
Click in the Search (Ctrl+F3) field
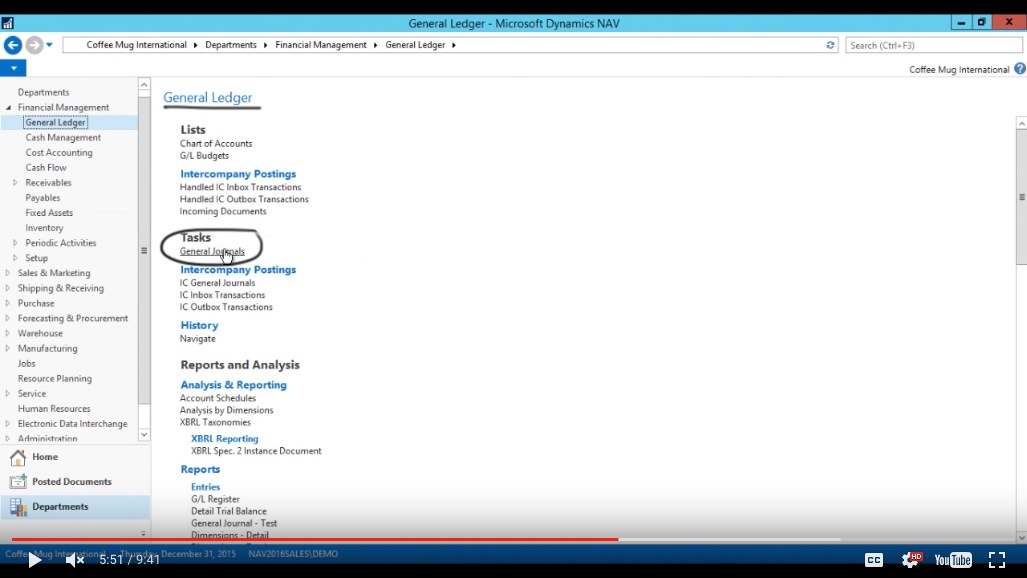(x=933, y=45)
